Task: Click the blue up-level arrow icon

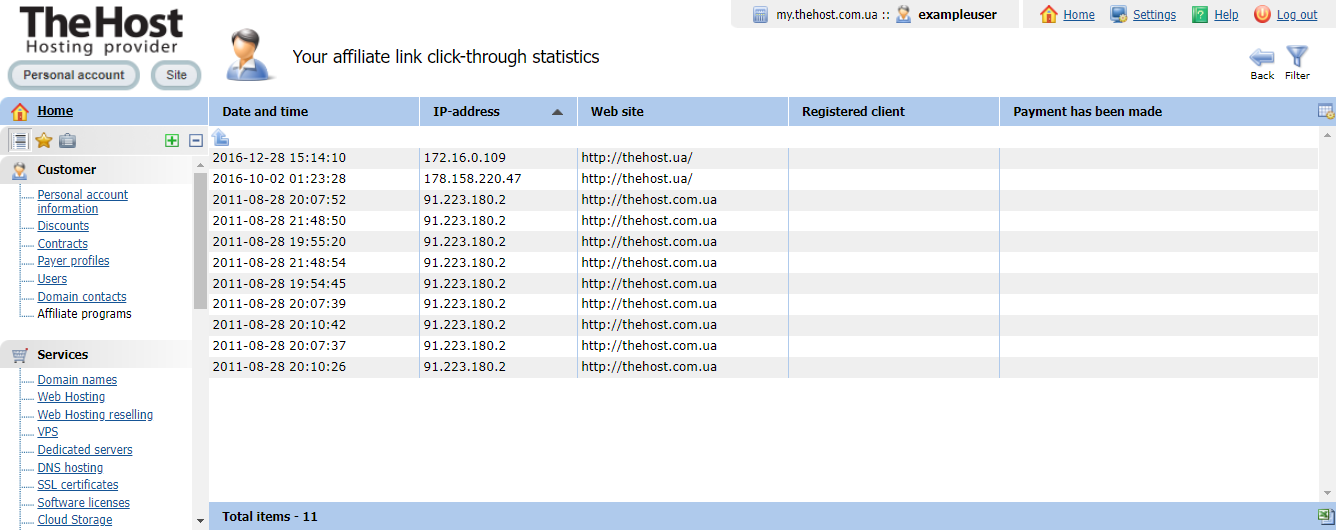Action: click(x=221, y=138)
